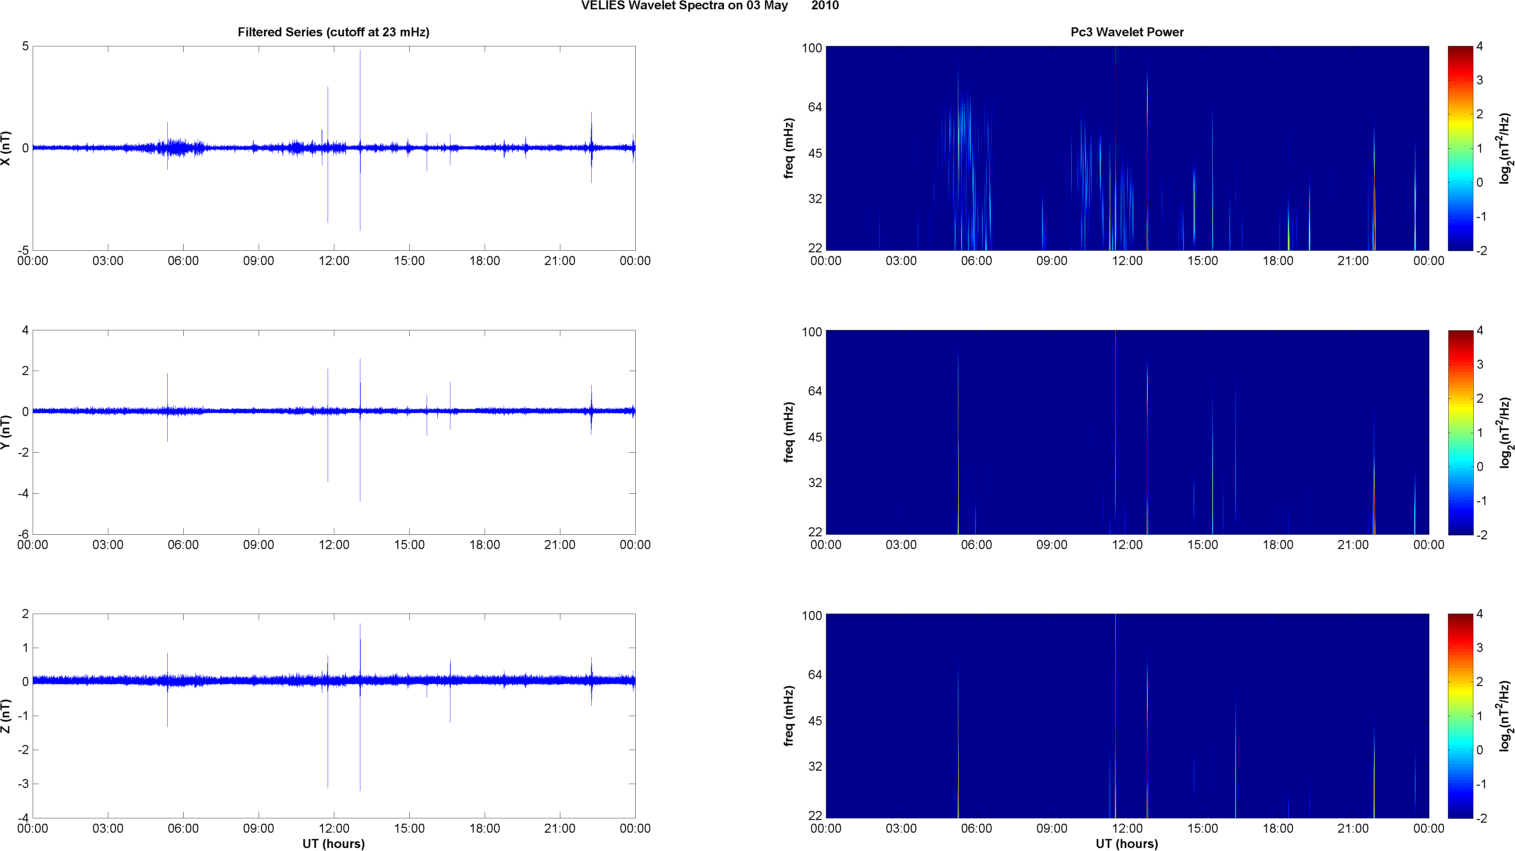Click the X (nT) axis label

pyautogui.click(x=7, y=148)
